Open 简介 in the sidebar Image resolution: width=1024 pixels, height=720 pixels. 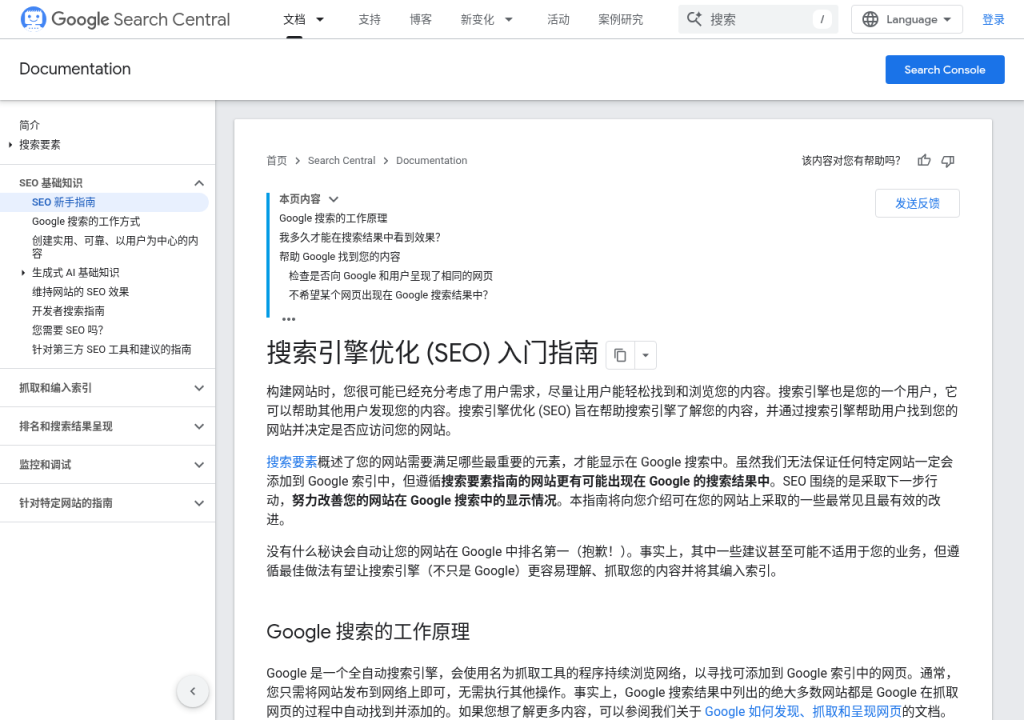[29, 125]
